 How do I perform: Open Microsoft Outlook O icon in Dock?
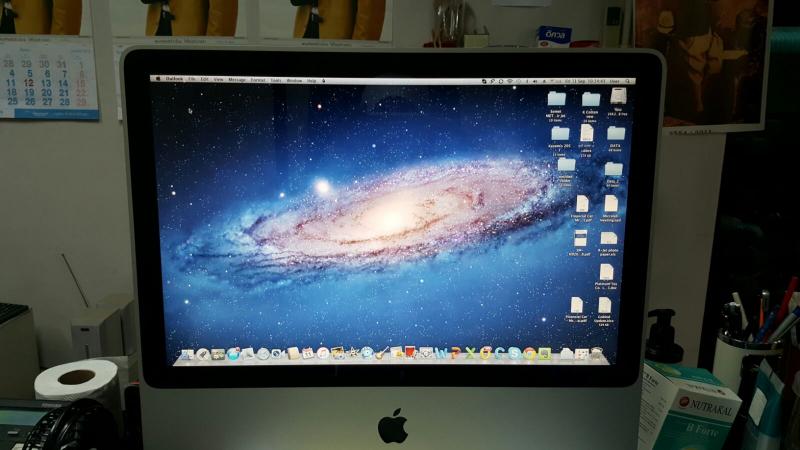point(485,353)
